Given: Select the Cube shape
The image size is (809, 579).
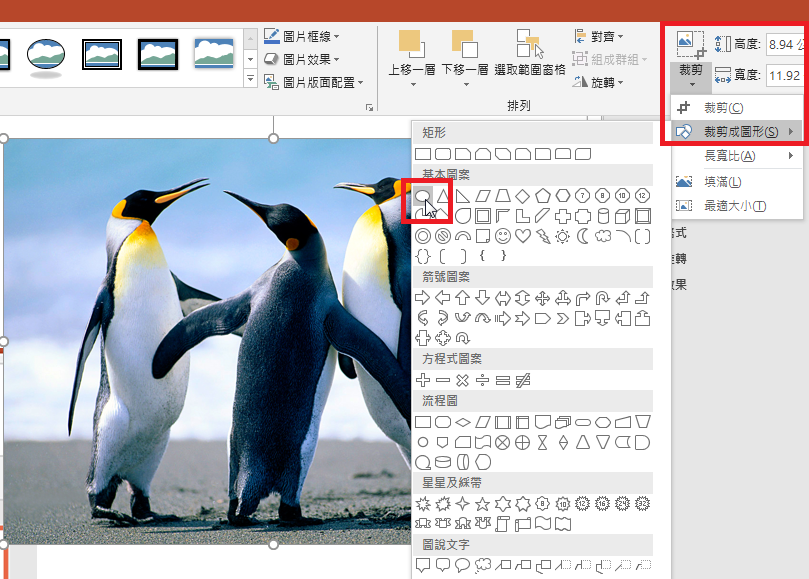Looking at the screenshot, I should [x=623, y=216].
